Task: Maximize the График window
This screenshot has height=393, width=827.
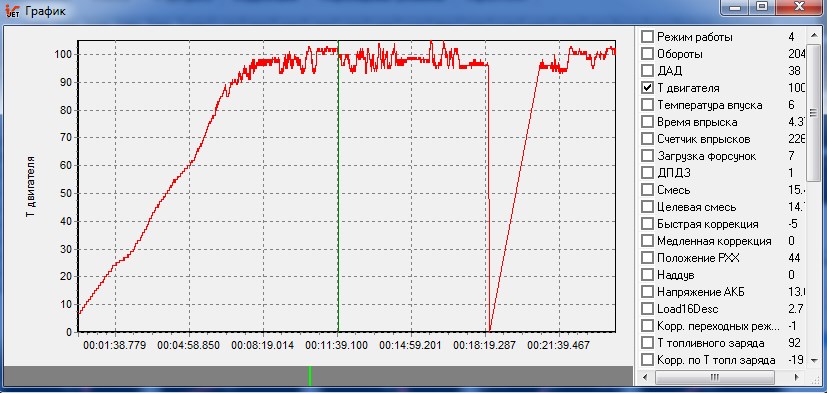Action: point(761,7)
